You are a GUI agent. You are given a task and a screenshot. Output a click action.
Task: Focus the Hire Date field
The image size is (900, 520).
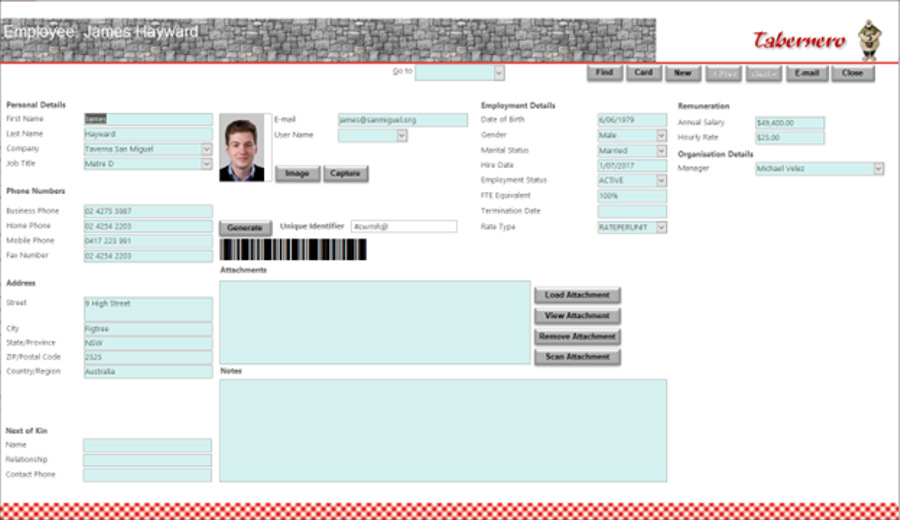click(632, 166)
